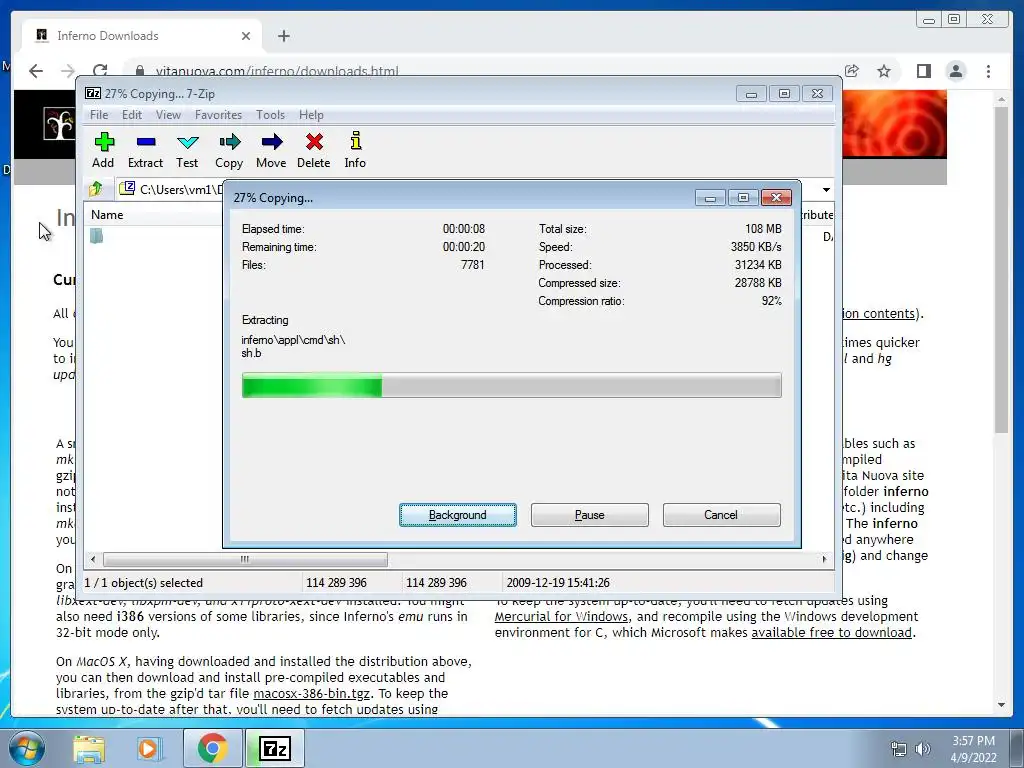Click the Chrome page vertical scrollbar thumb
The height and width of the screenshot is (768, 1024).
1001,269
